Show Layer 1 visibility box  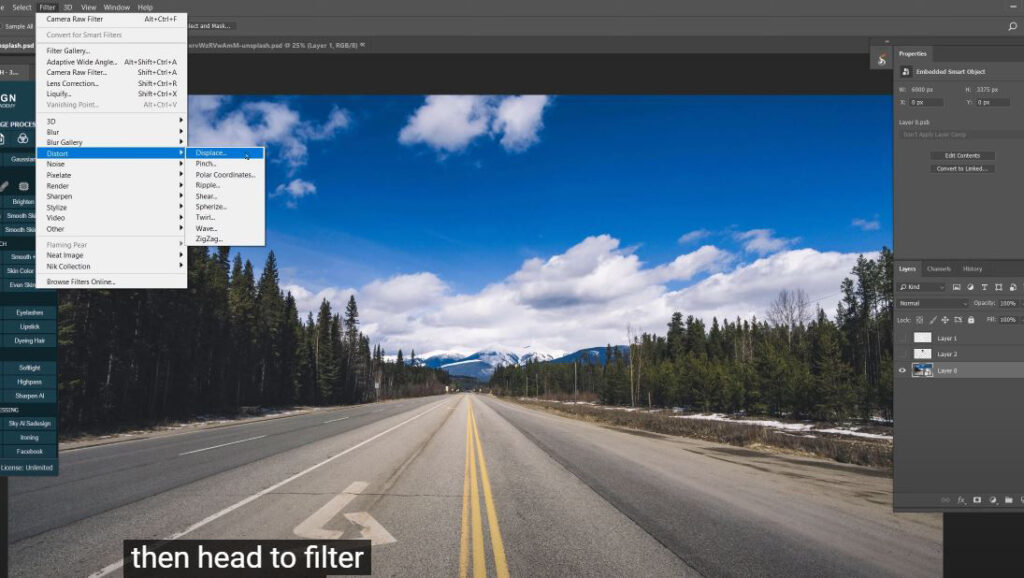pyautogui.click(x=903, y=338)
